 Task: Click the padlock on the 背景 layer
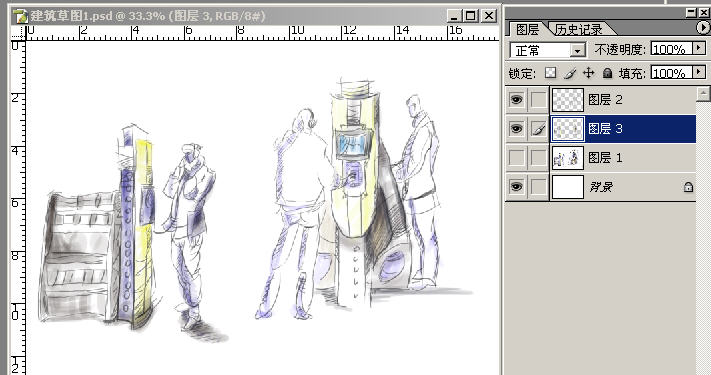point(688,187)
